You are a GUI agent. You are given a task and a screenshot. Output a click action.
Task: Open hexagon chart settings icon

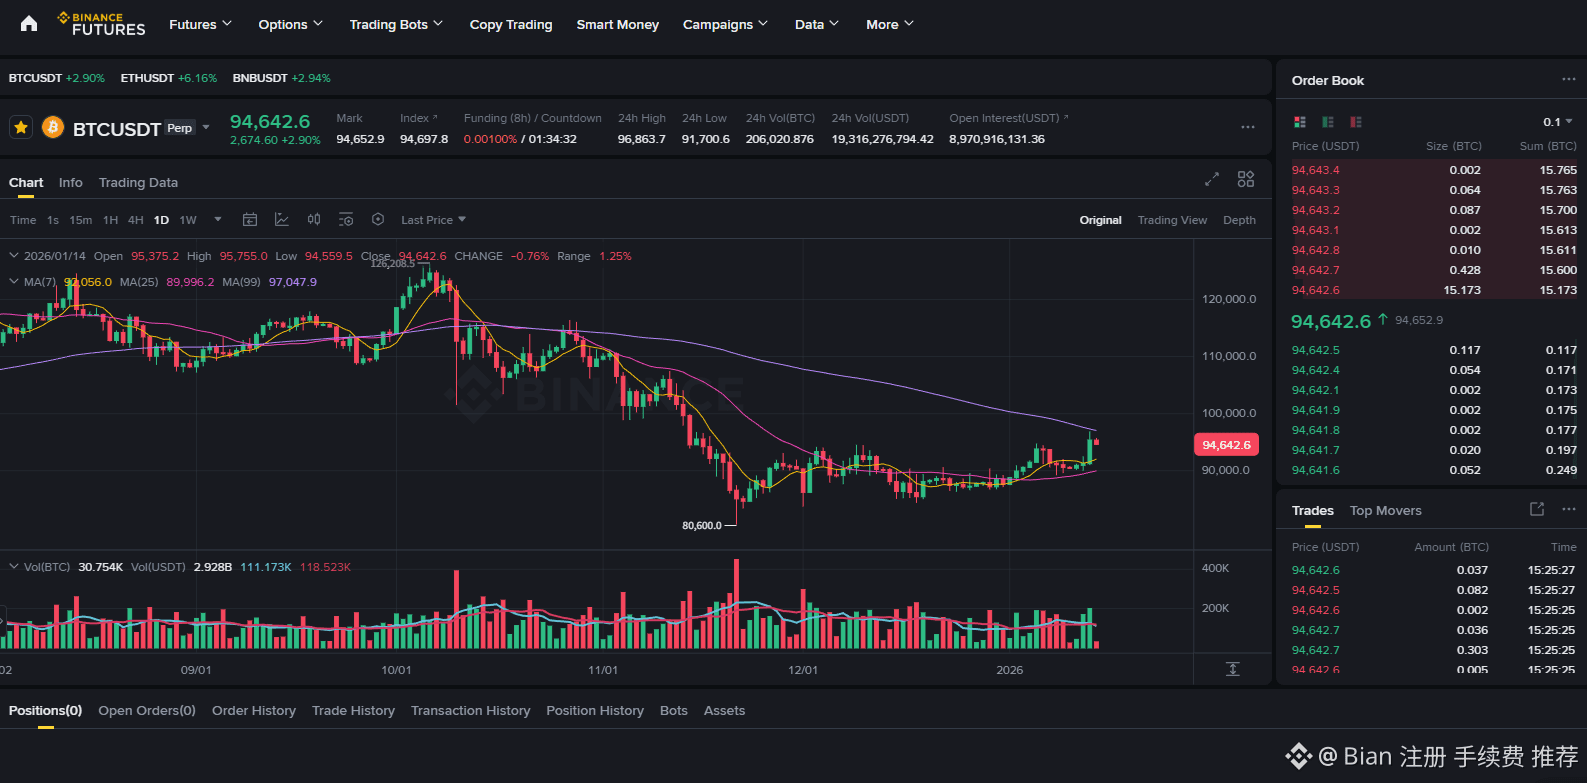(378, 220)
